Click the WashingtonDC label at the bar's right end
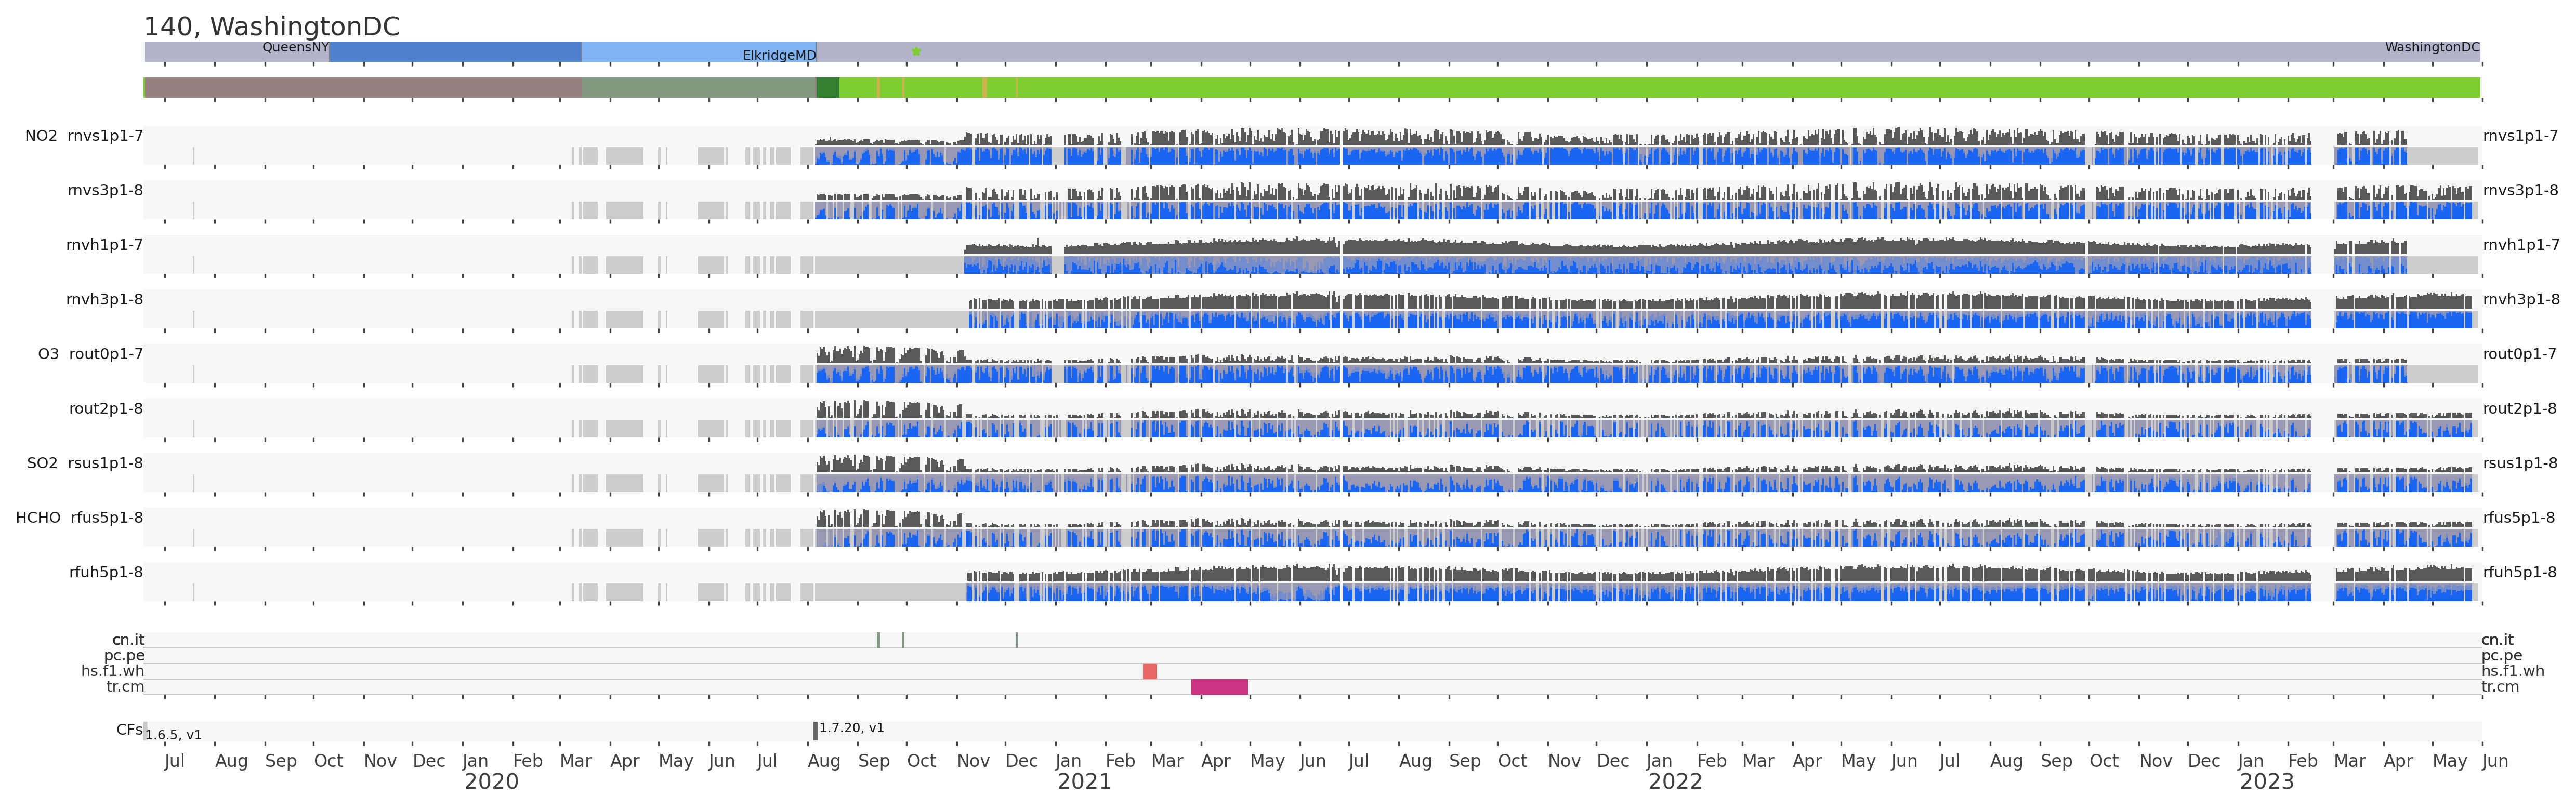 [2432, 47]
